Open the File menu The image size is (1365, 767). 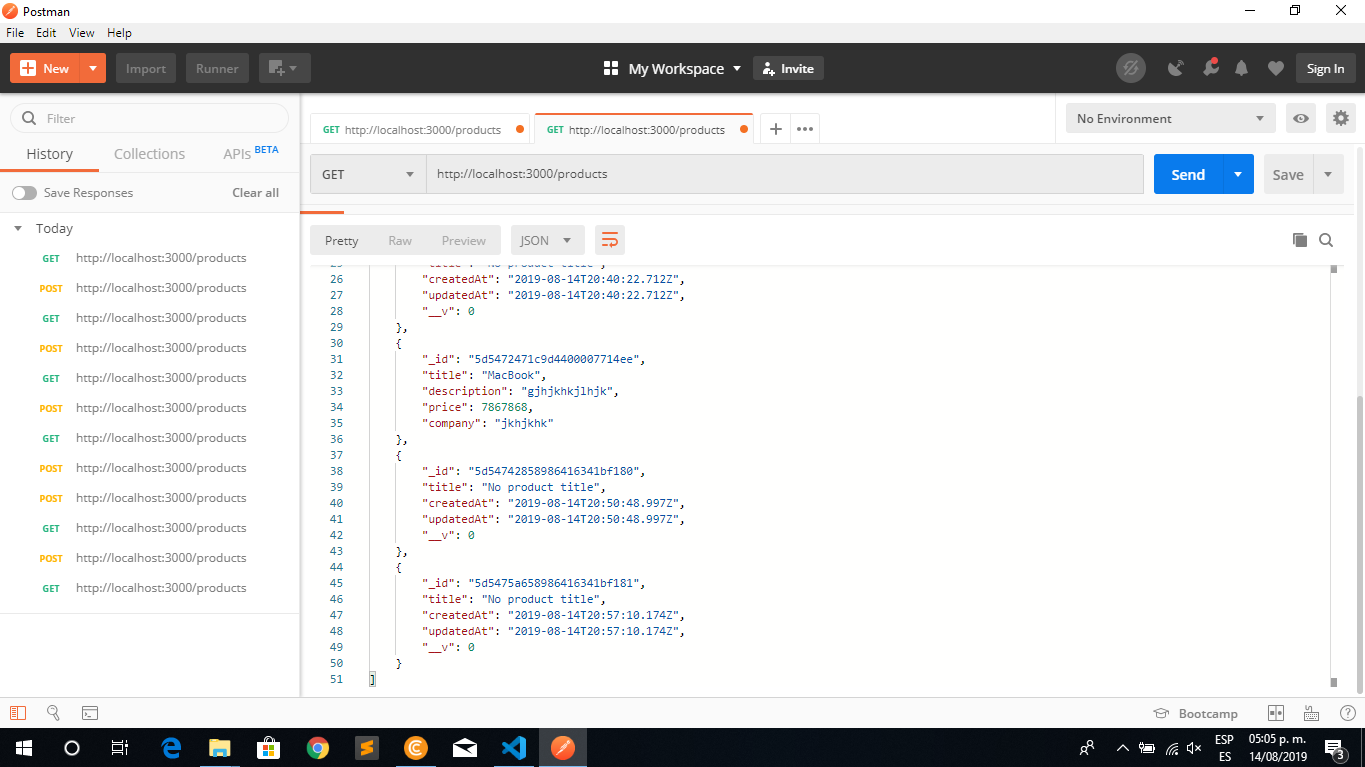pyautogui.click(x=15, y=33)
